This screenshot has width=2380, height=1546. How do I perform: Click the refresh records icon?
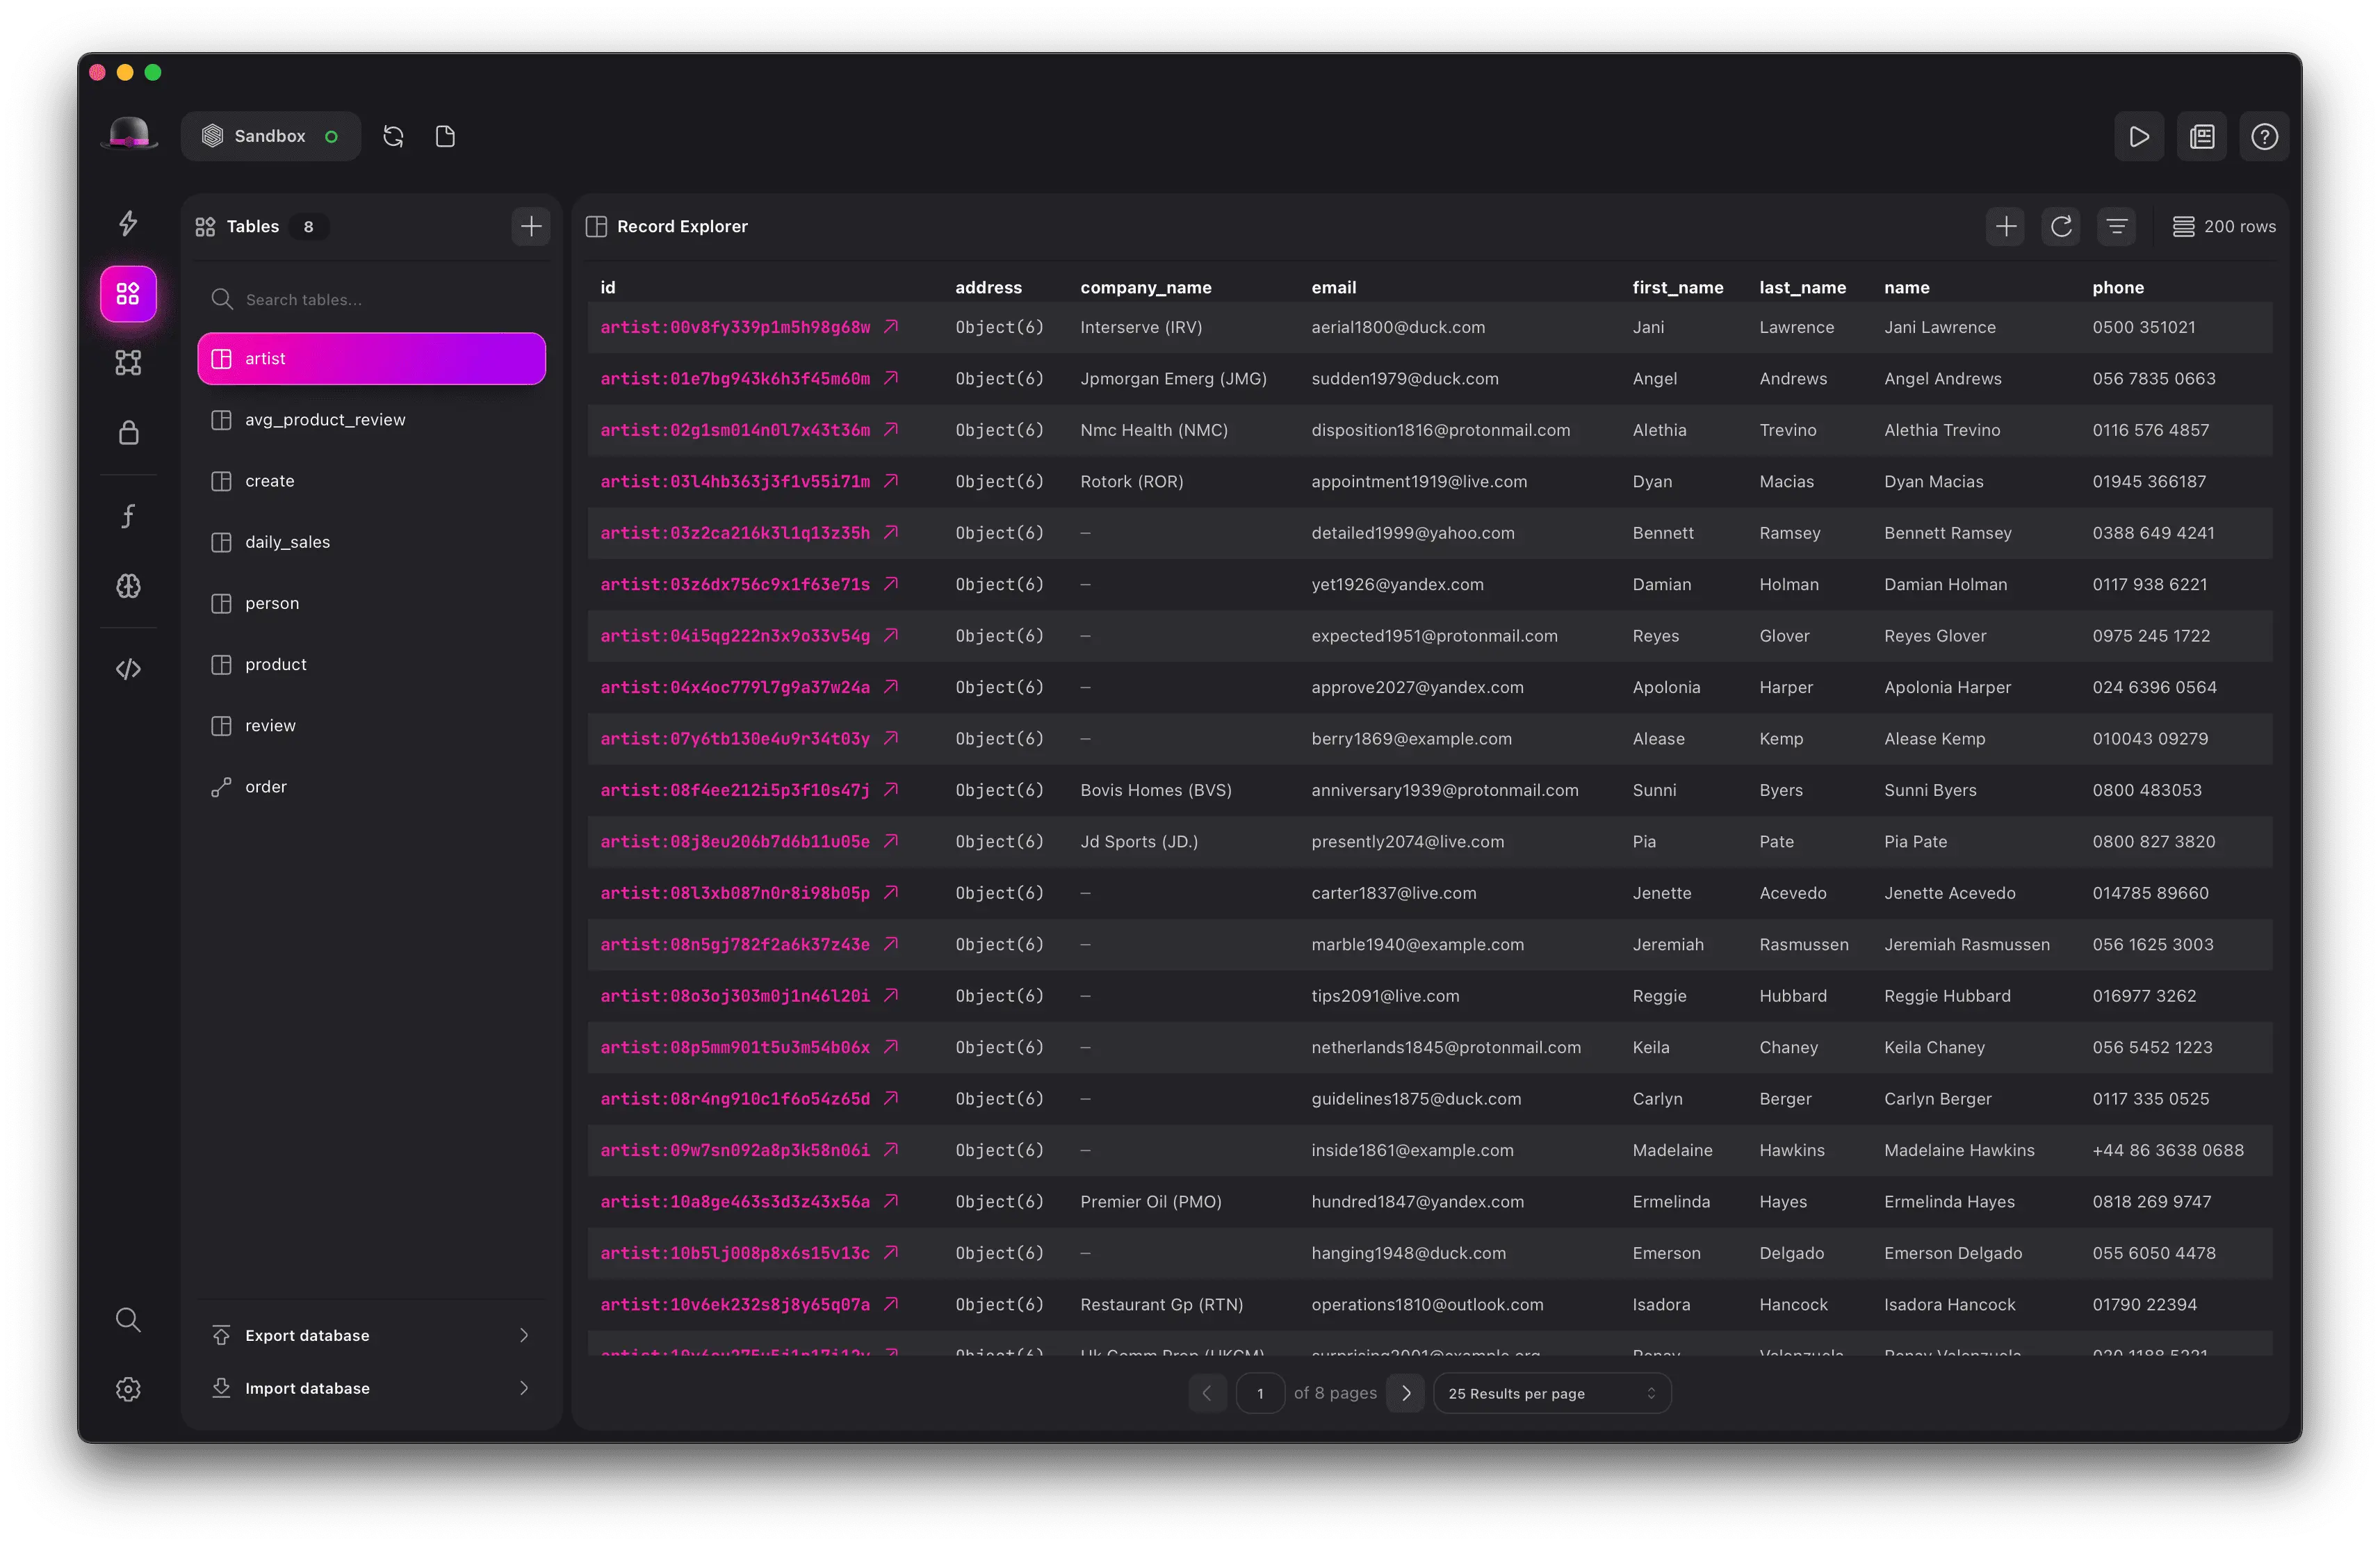pyautogui.click(x=2061, y=225)
